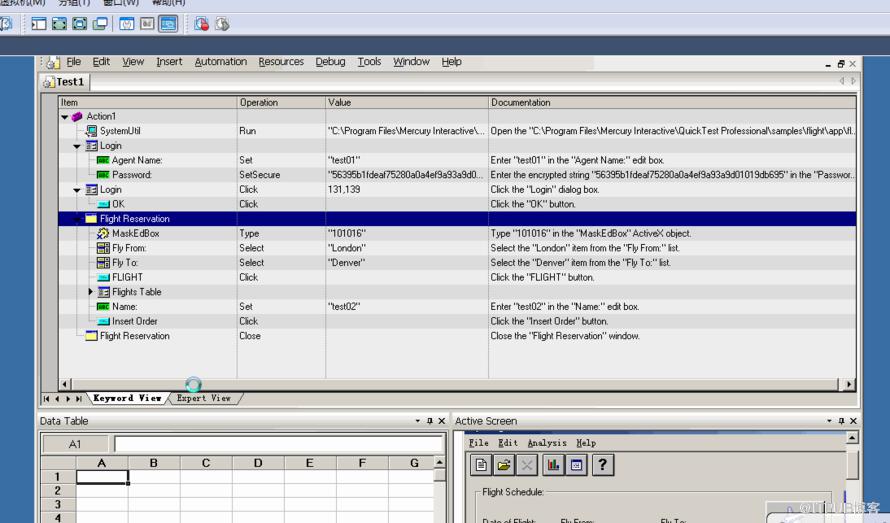
Task: Click the new document icon in Active Screen
Action: [x=481, y=465]
